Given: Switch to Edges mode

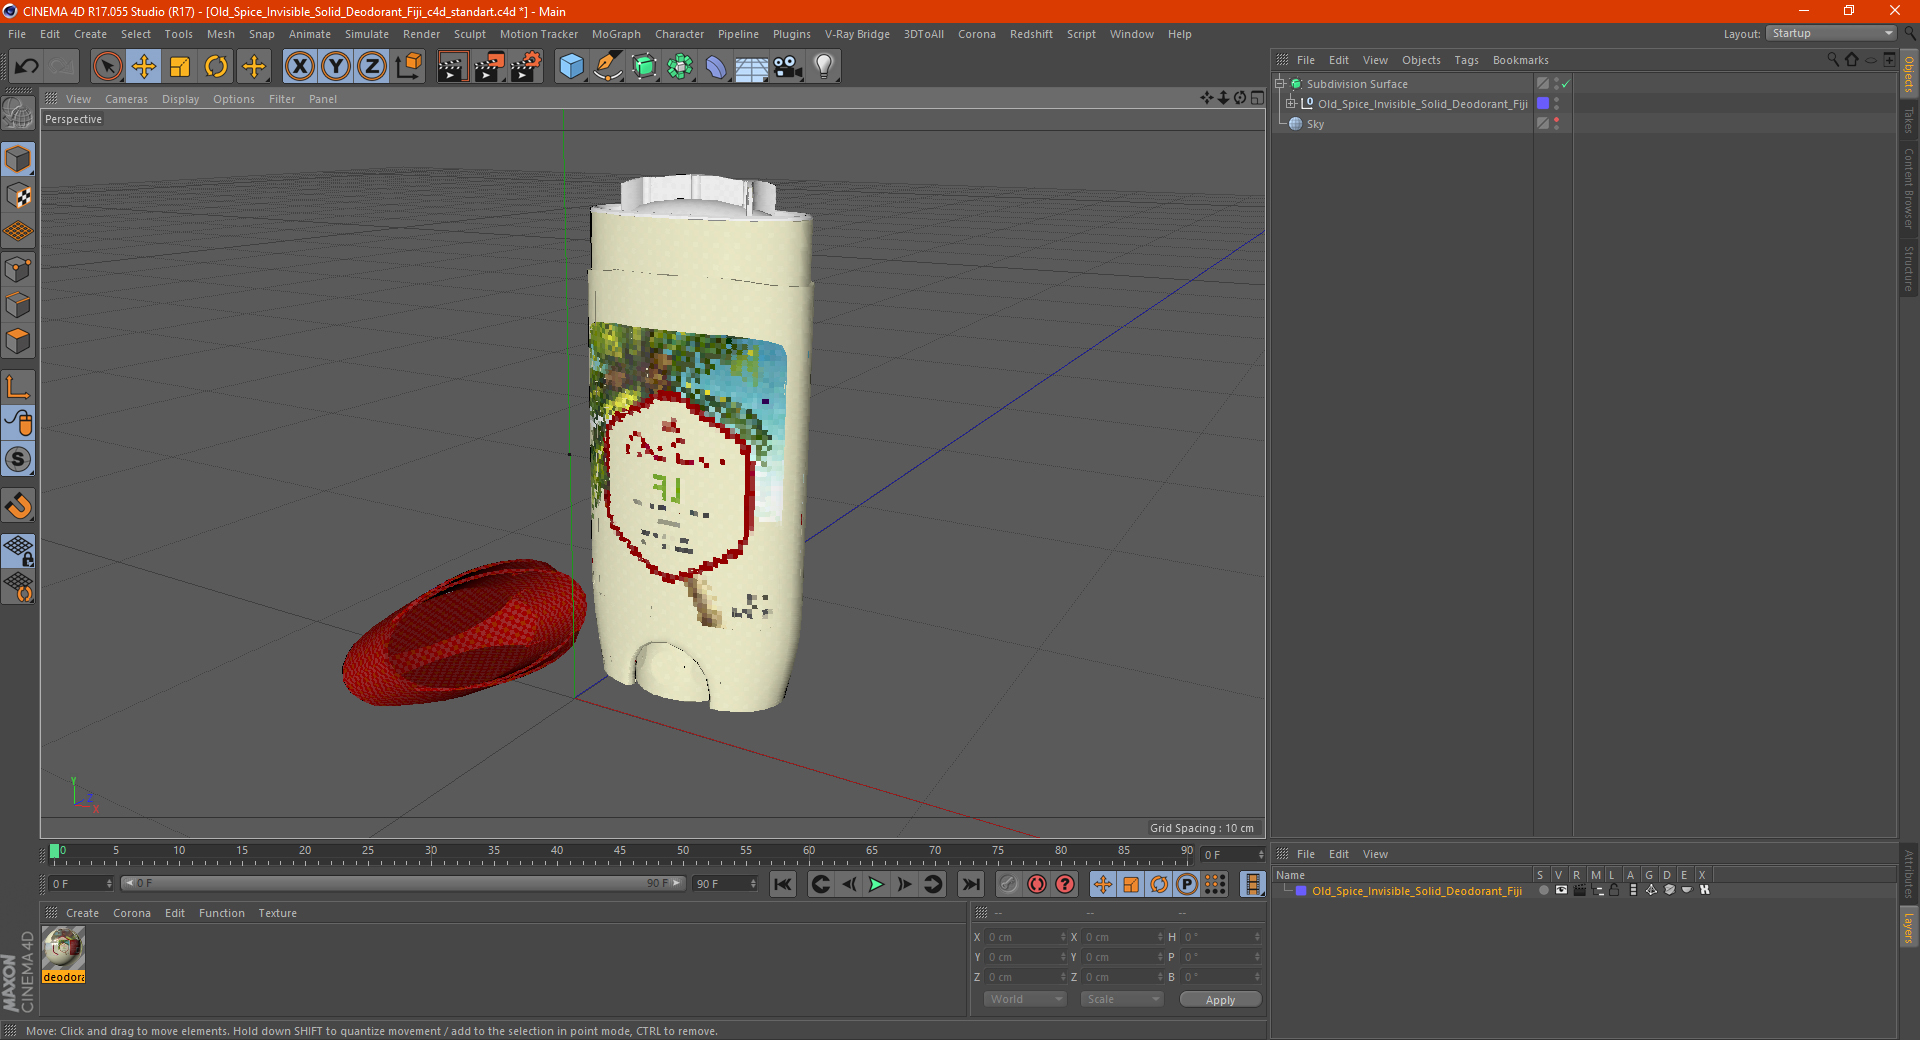Looking at the screenshot, I should click(x=18, y=304).
